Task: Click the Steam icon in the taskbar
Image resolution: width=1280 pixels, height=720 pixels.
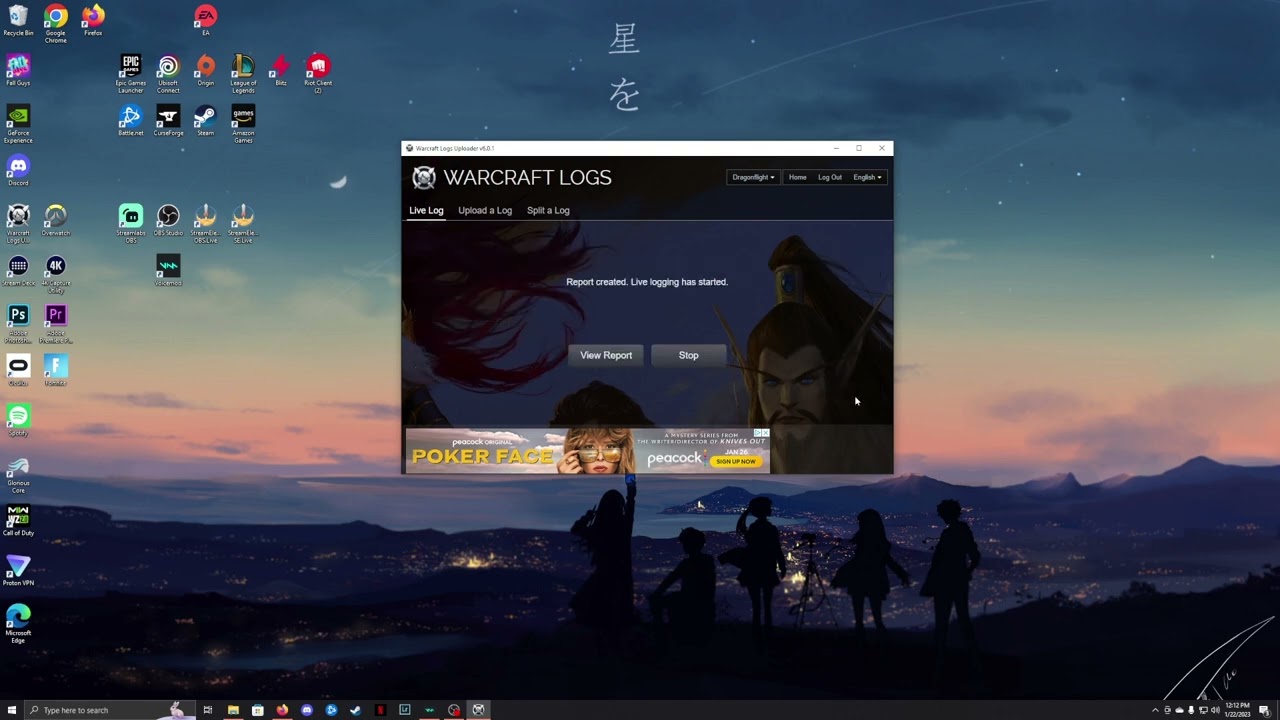Action: click(356, 710)
